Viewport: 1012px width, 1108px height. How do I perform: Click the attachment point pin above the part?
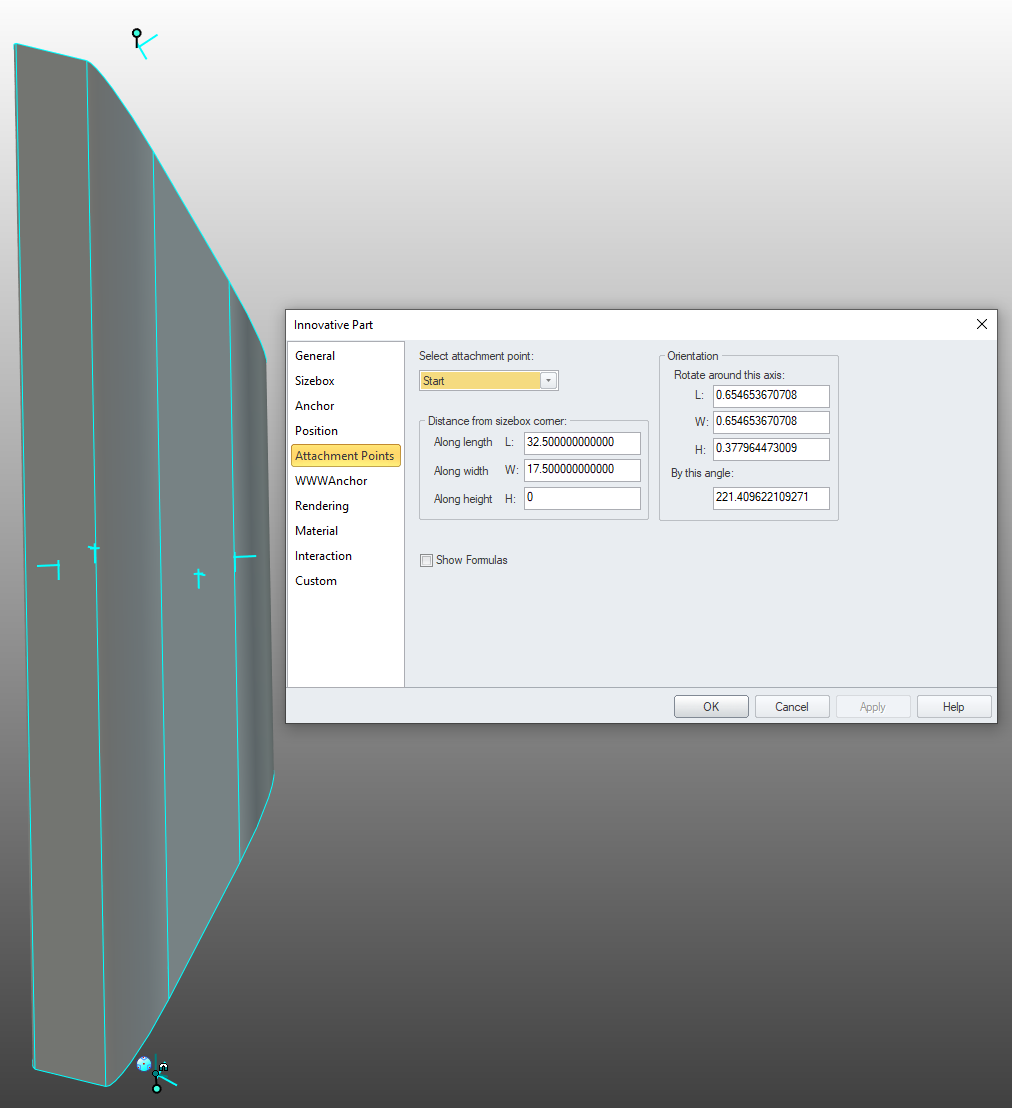click(137, 35)
